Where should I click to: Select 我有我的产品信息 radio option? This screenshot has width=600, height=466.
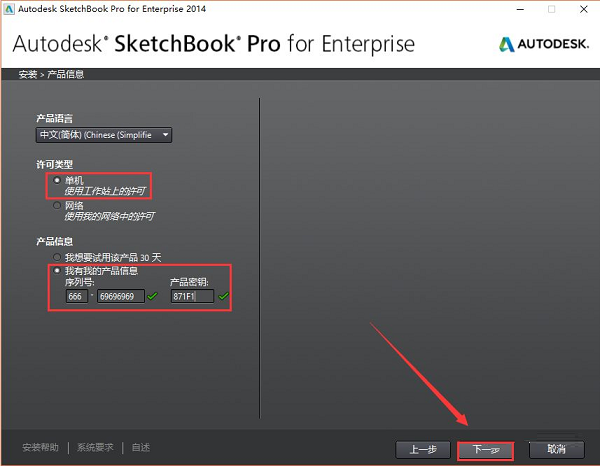(57, 270)
